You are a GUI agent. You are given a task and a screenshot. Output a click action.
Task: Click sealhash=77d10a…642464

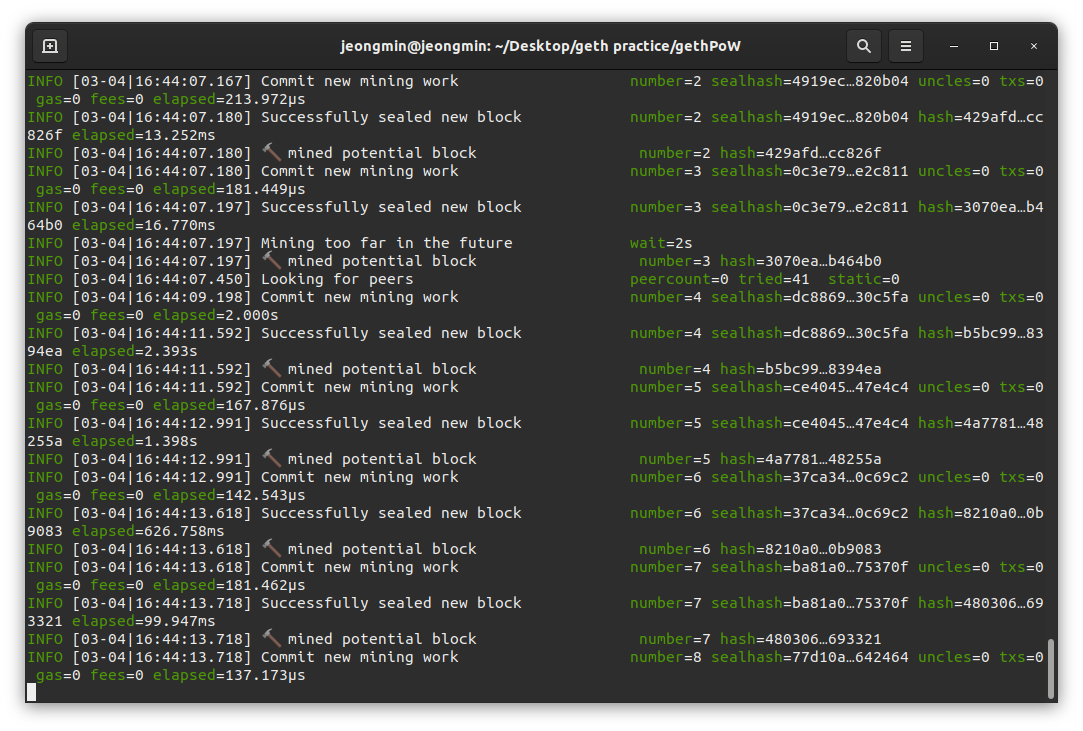[809, 657]
